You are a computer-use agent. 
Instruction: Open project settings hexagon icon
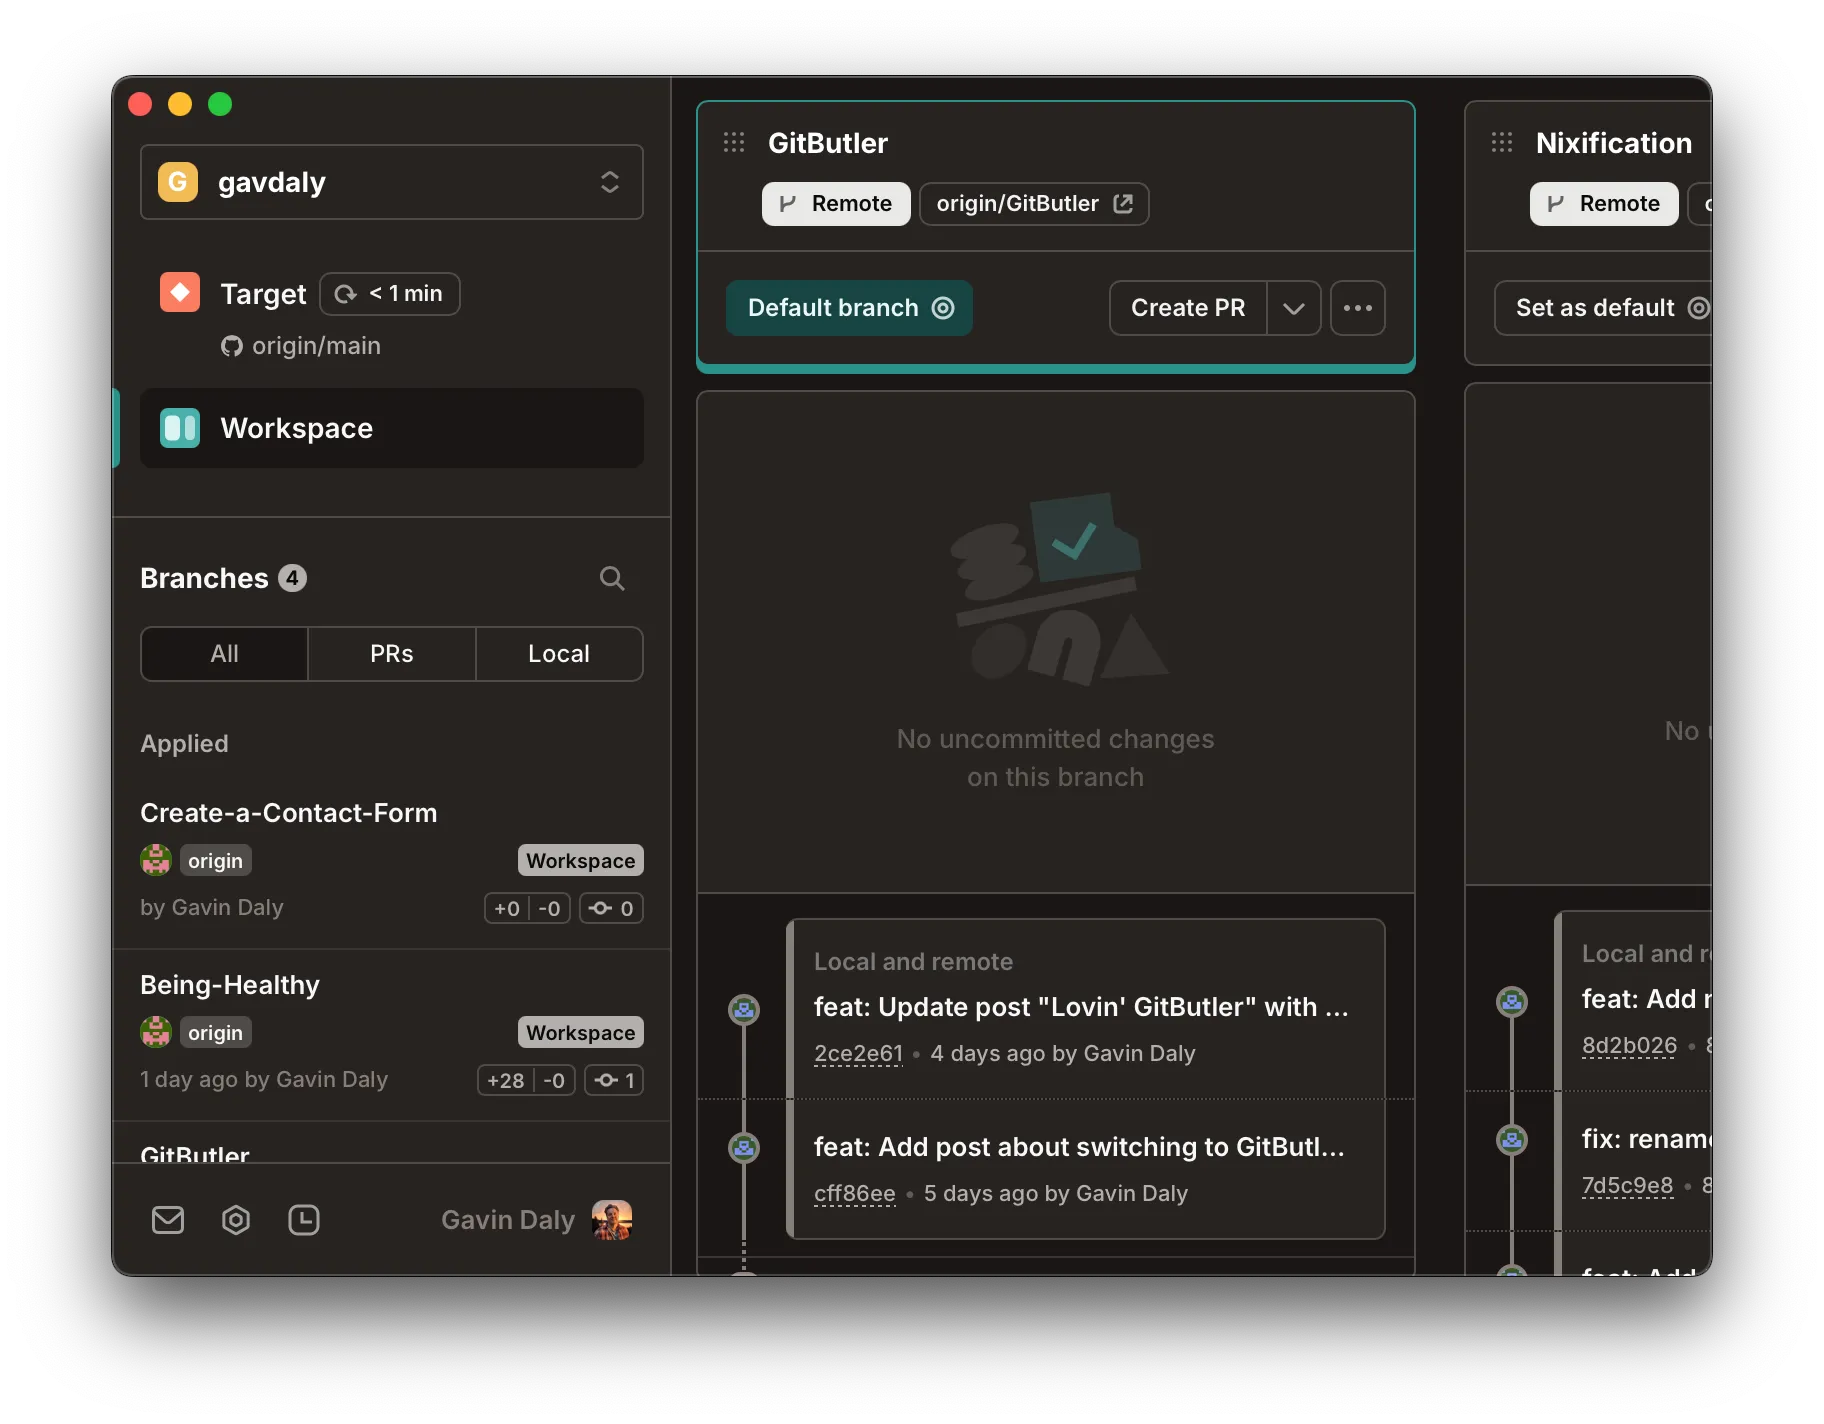236,1220
